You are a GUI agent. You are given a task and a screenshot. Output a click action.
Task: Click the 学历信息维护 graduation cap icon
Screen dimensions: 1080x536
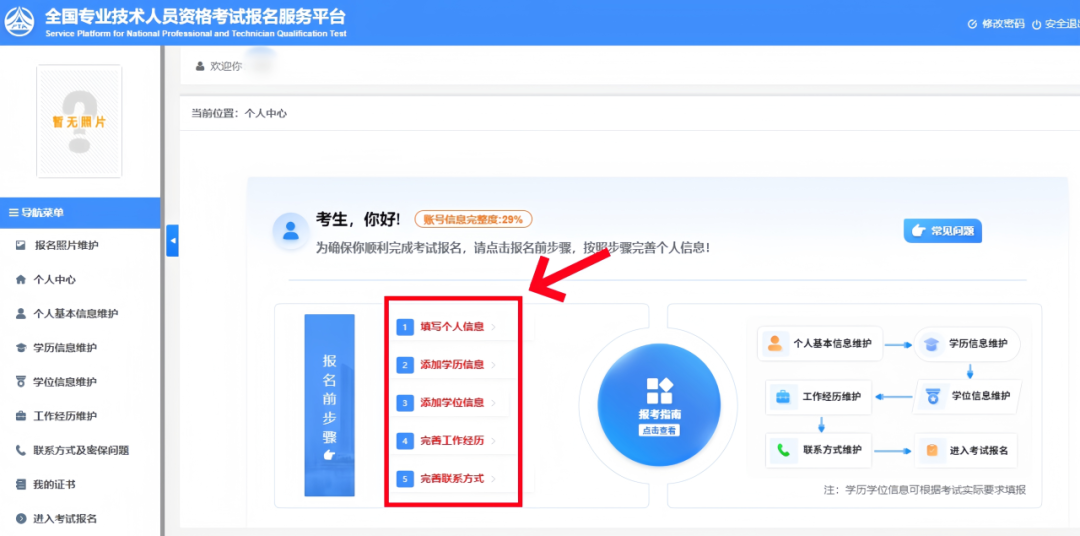coord(932,343)
